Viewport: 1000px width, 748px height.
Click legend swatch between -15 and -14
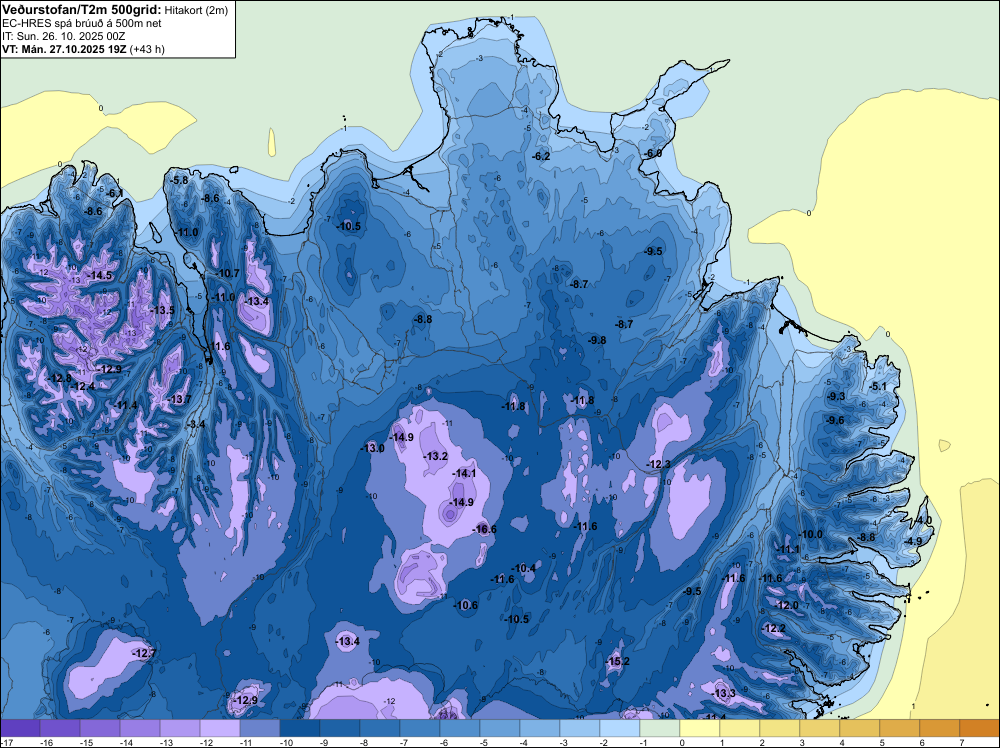(x=100, y=728)
